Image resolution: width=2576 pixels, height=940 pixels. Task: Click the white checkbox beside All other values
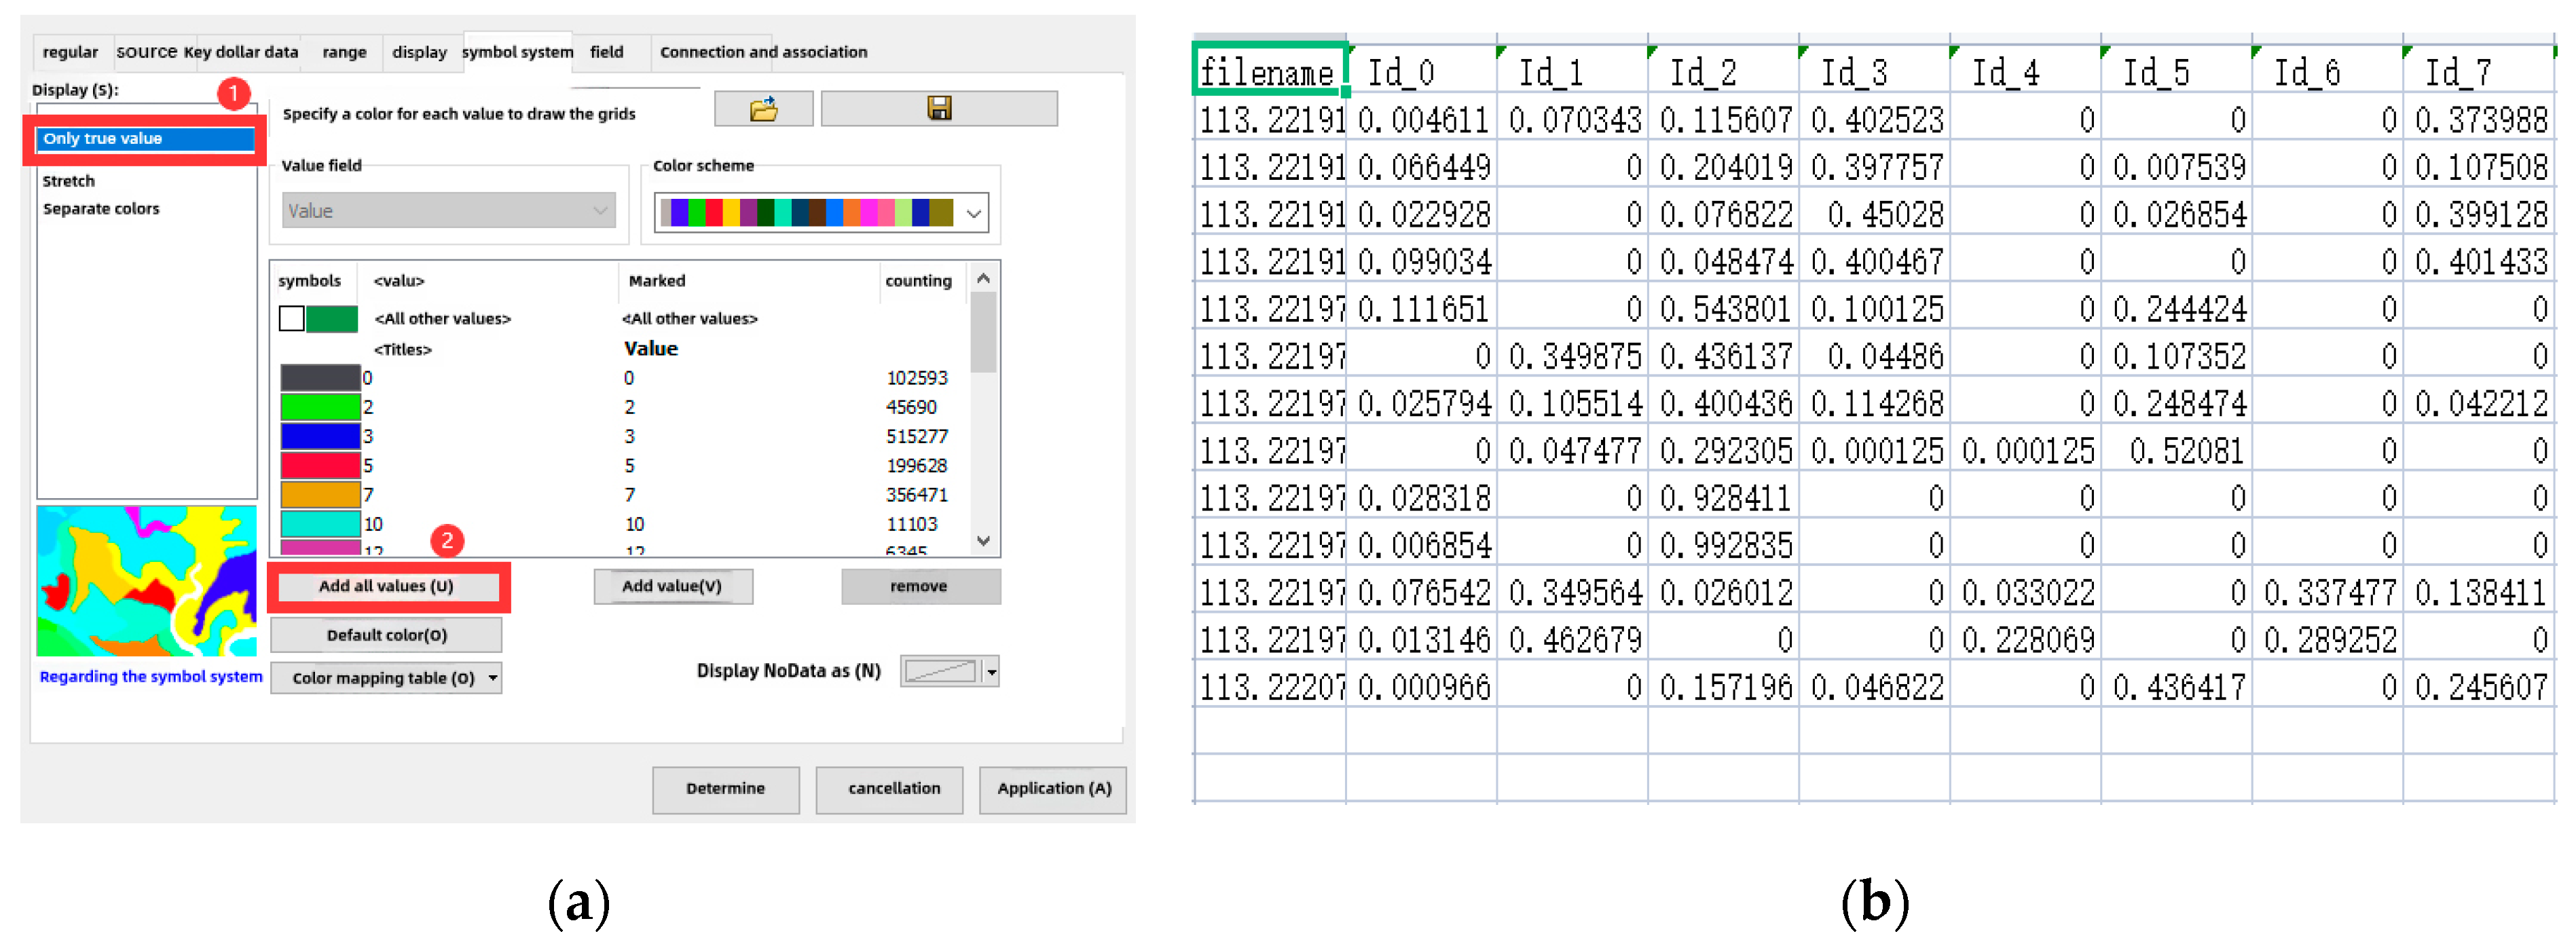click(291, 319)
